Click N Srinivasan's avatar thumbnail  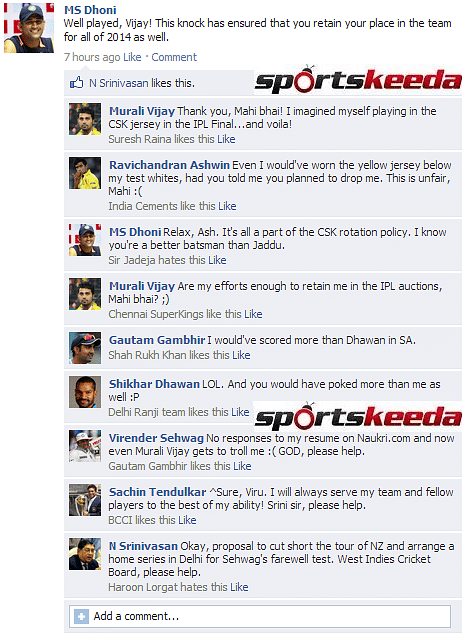[85, 554]
